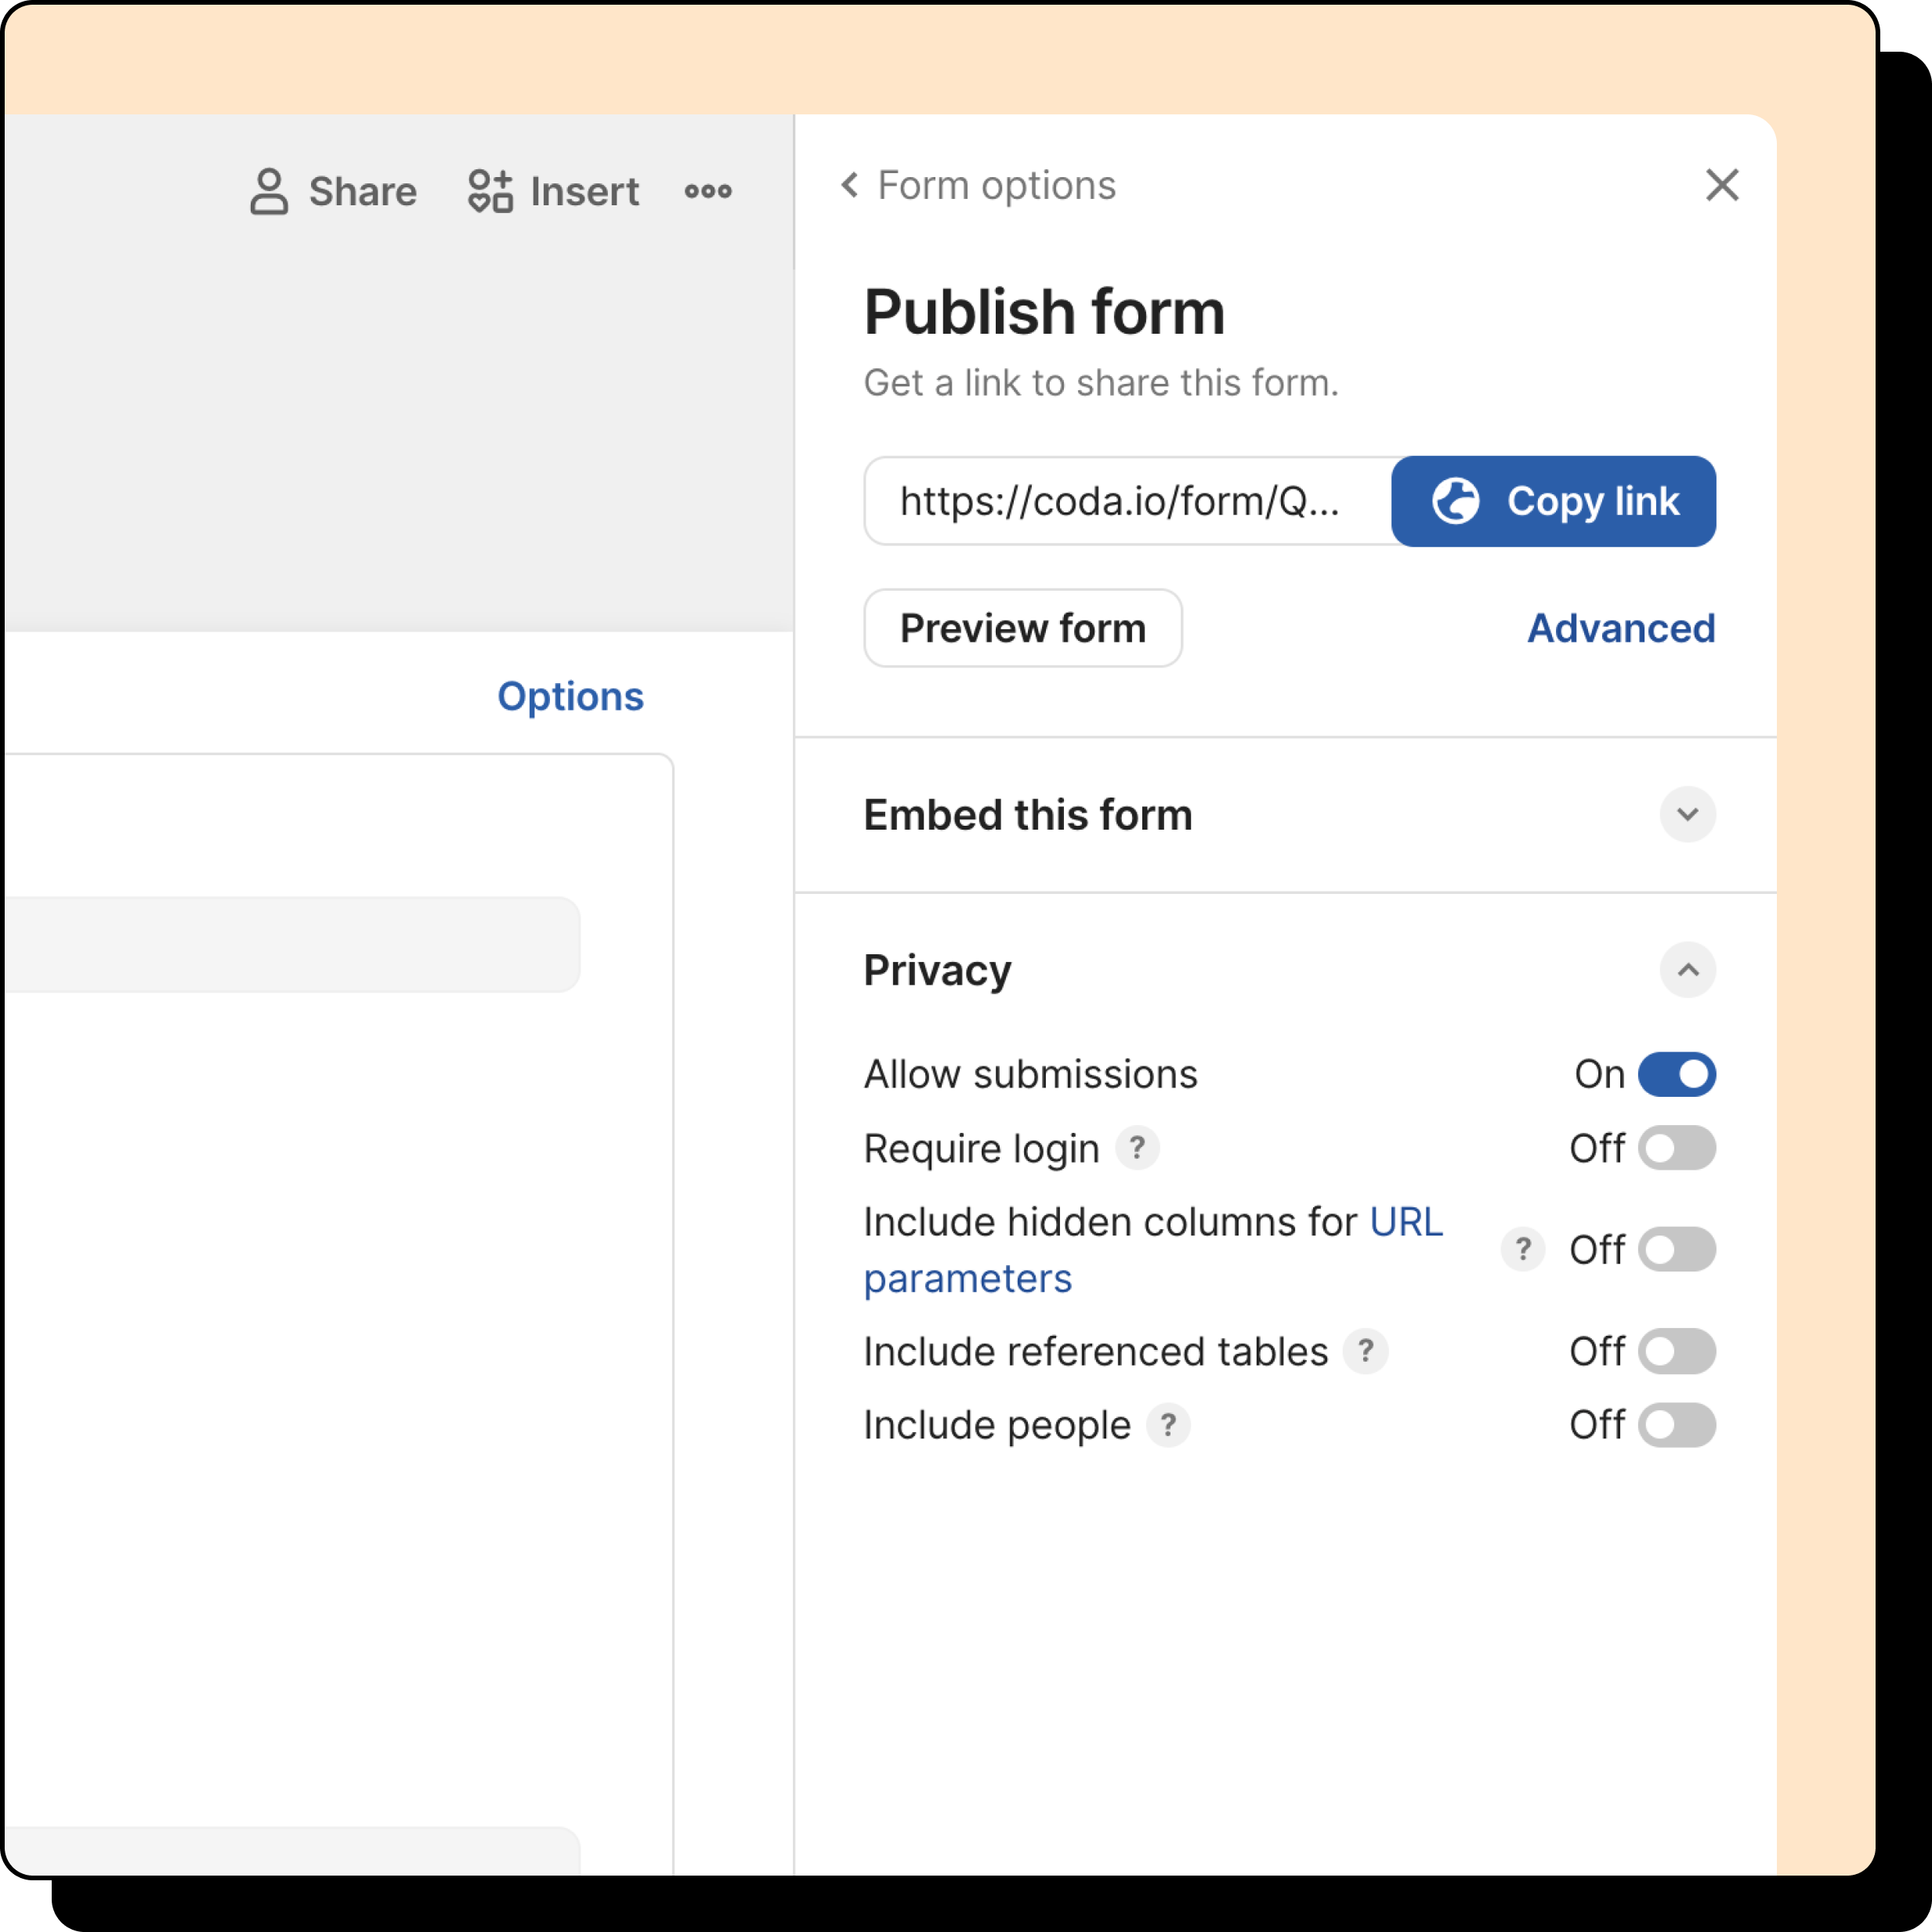This screenshot has width=1932, height=1932.
Task: Toggle on Include people switch
Action: coord(1676,1425)
